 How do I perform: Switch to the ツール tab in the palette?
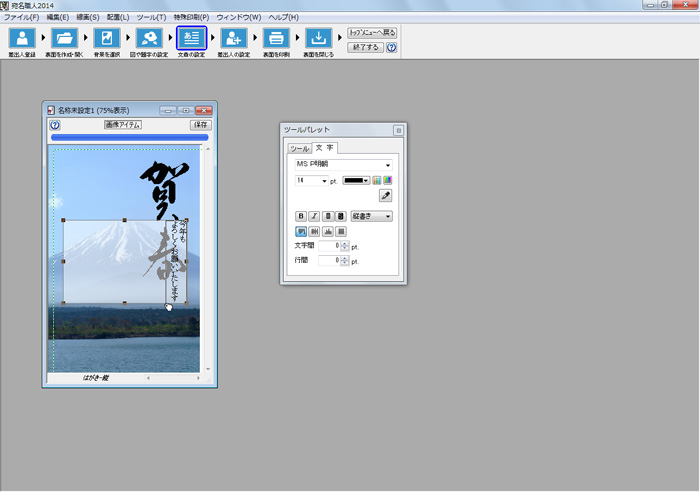click(299, 148)
